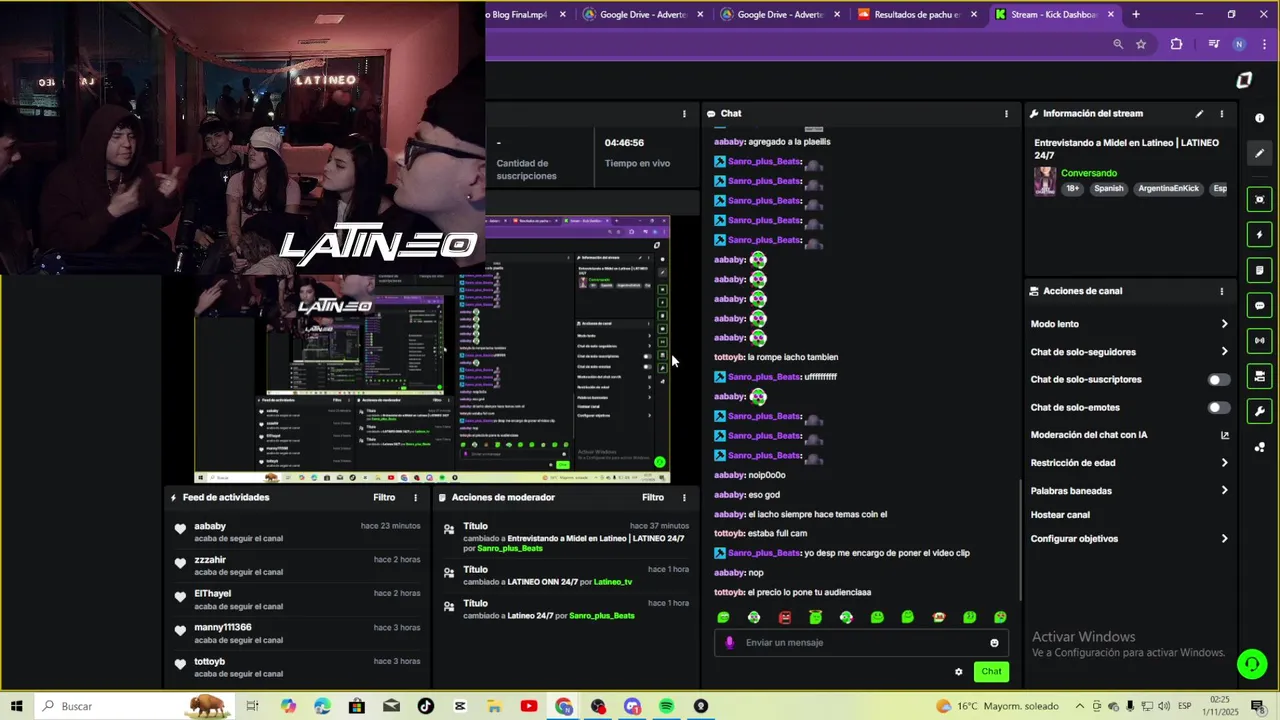Viewport: 1280px width, 720px height.
Task: Switch to Stream - Kick Dashboard tab
Action: pos(1053,15)
